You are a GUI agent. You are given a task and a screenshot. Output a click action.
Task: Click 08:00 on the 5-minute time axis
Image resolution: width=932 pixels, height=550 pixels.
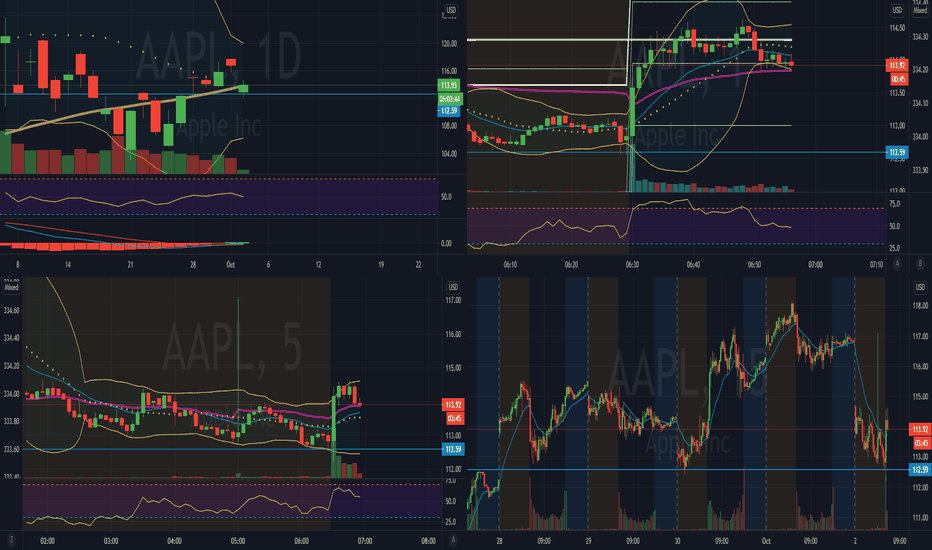click(428, 541)
